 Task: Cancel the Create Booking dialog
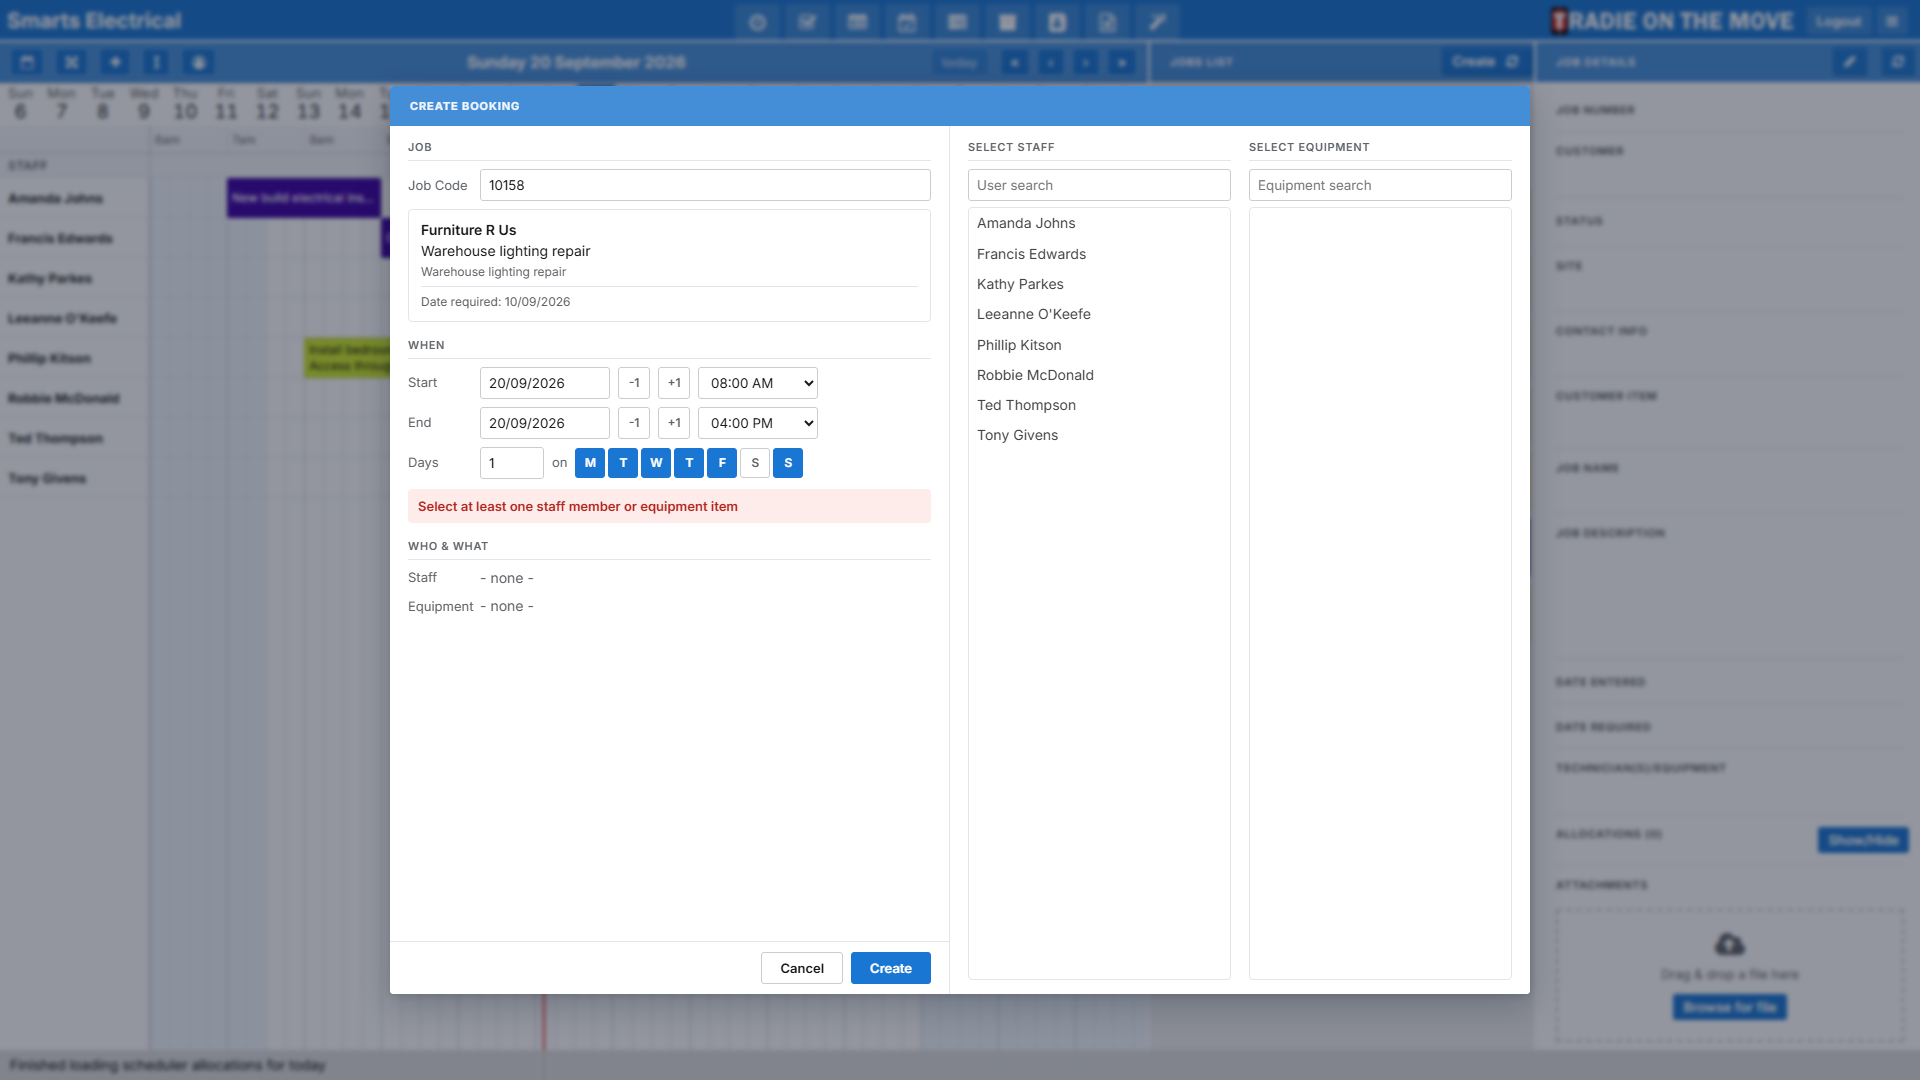[801, 968]
